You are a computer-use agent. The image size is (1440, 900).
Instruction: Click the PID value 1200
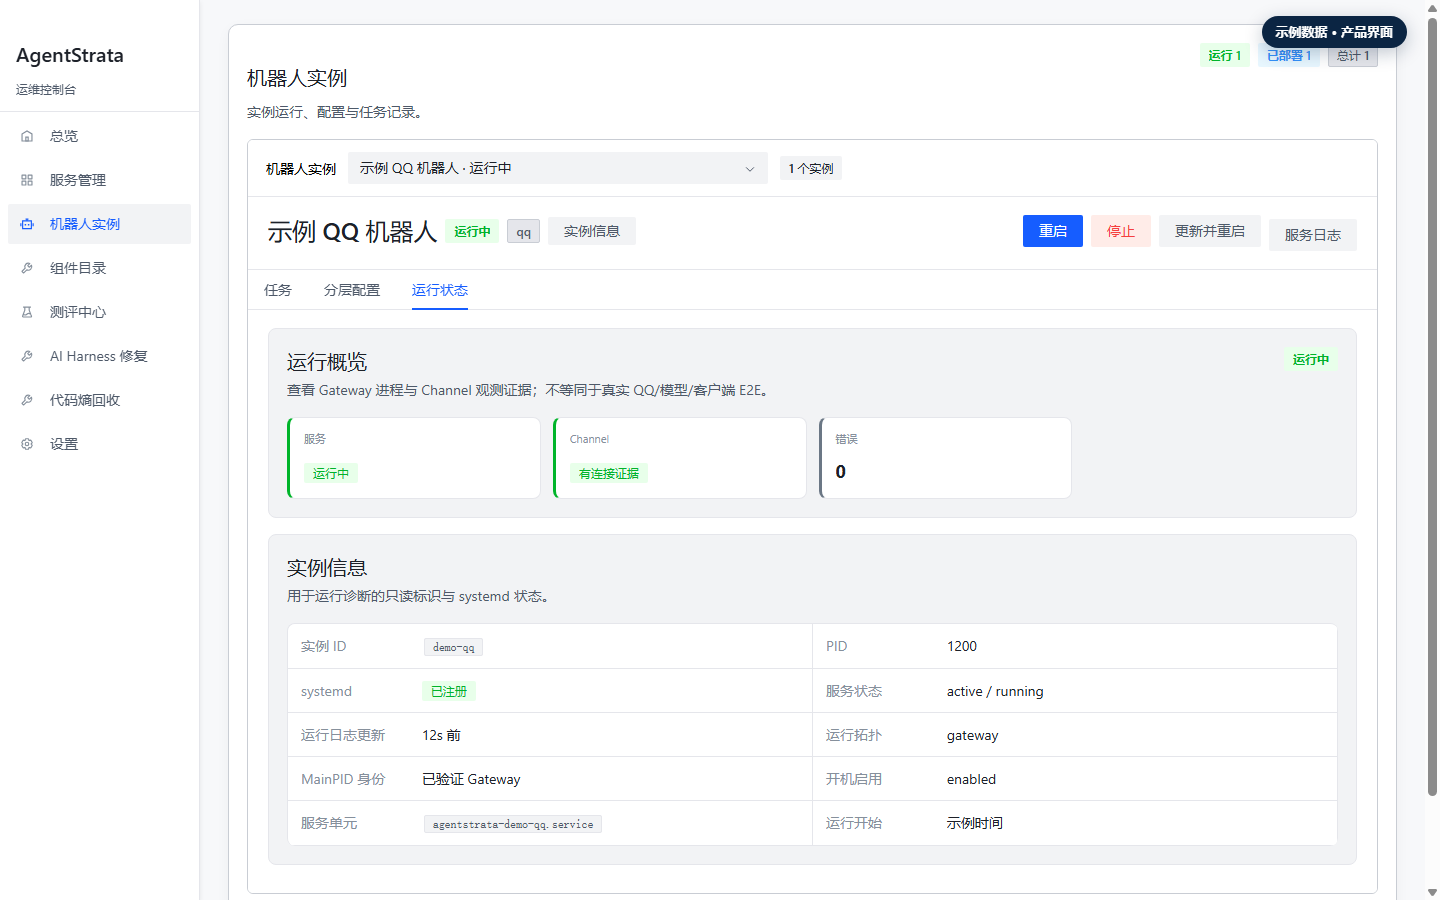(962, 646)
